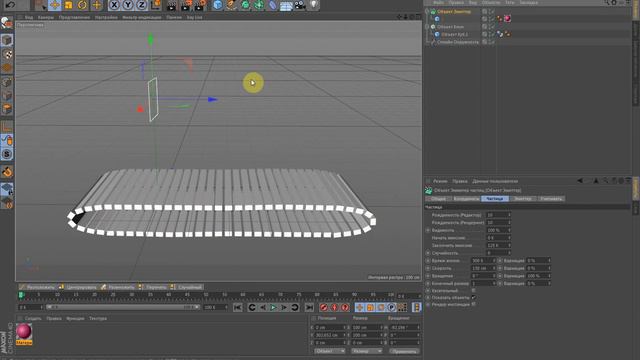
Task: Click the Record Active Objects button
Action: [x=324, y=307]
